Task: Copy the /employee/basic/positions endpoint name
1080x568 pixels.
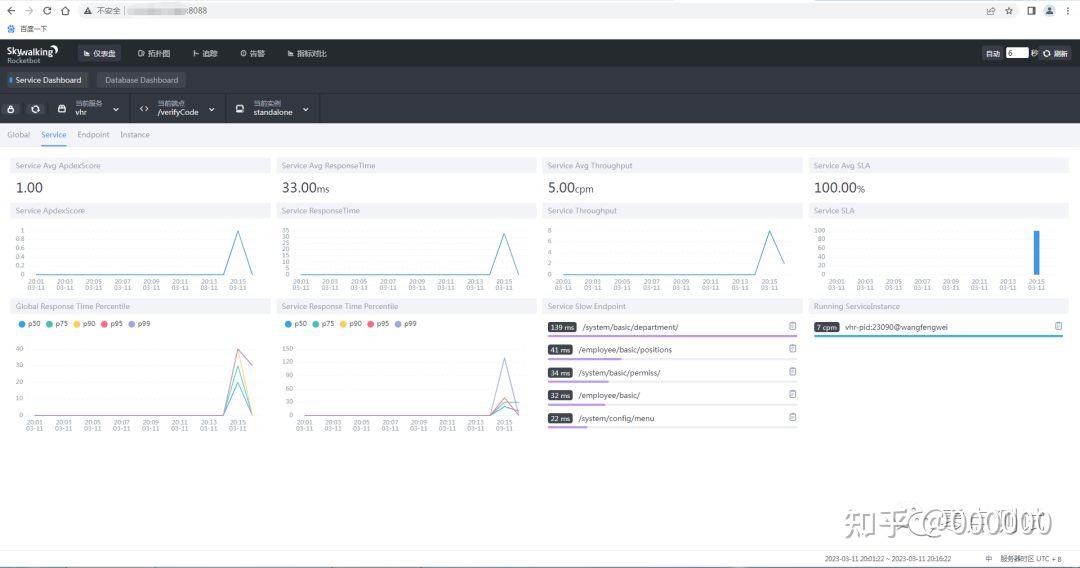Action: pos(792,349)
